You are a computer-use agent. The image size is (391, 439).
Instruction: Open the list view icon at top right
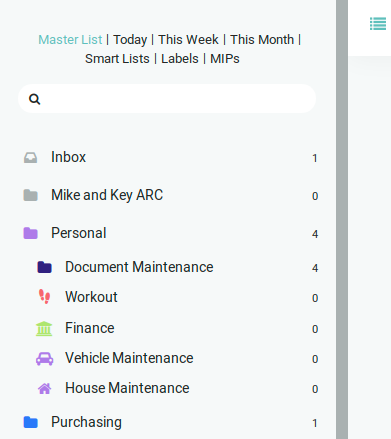[378, 24]
